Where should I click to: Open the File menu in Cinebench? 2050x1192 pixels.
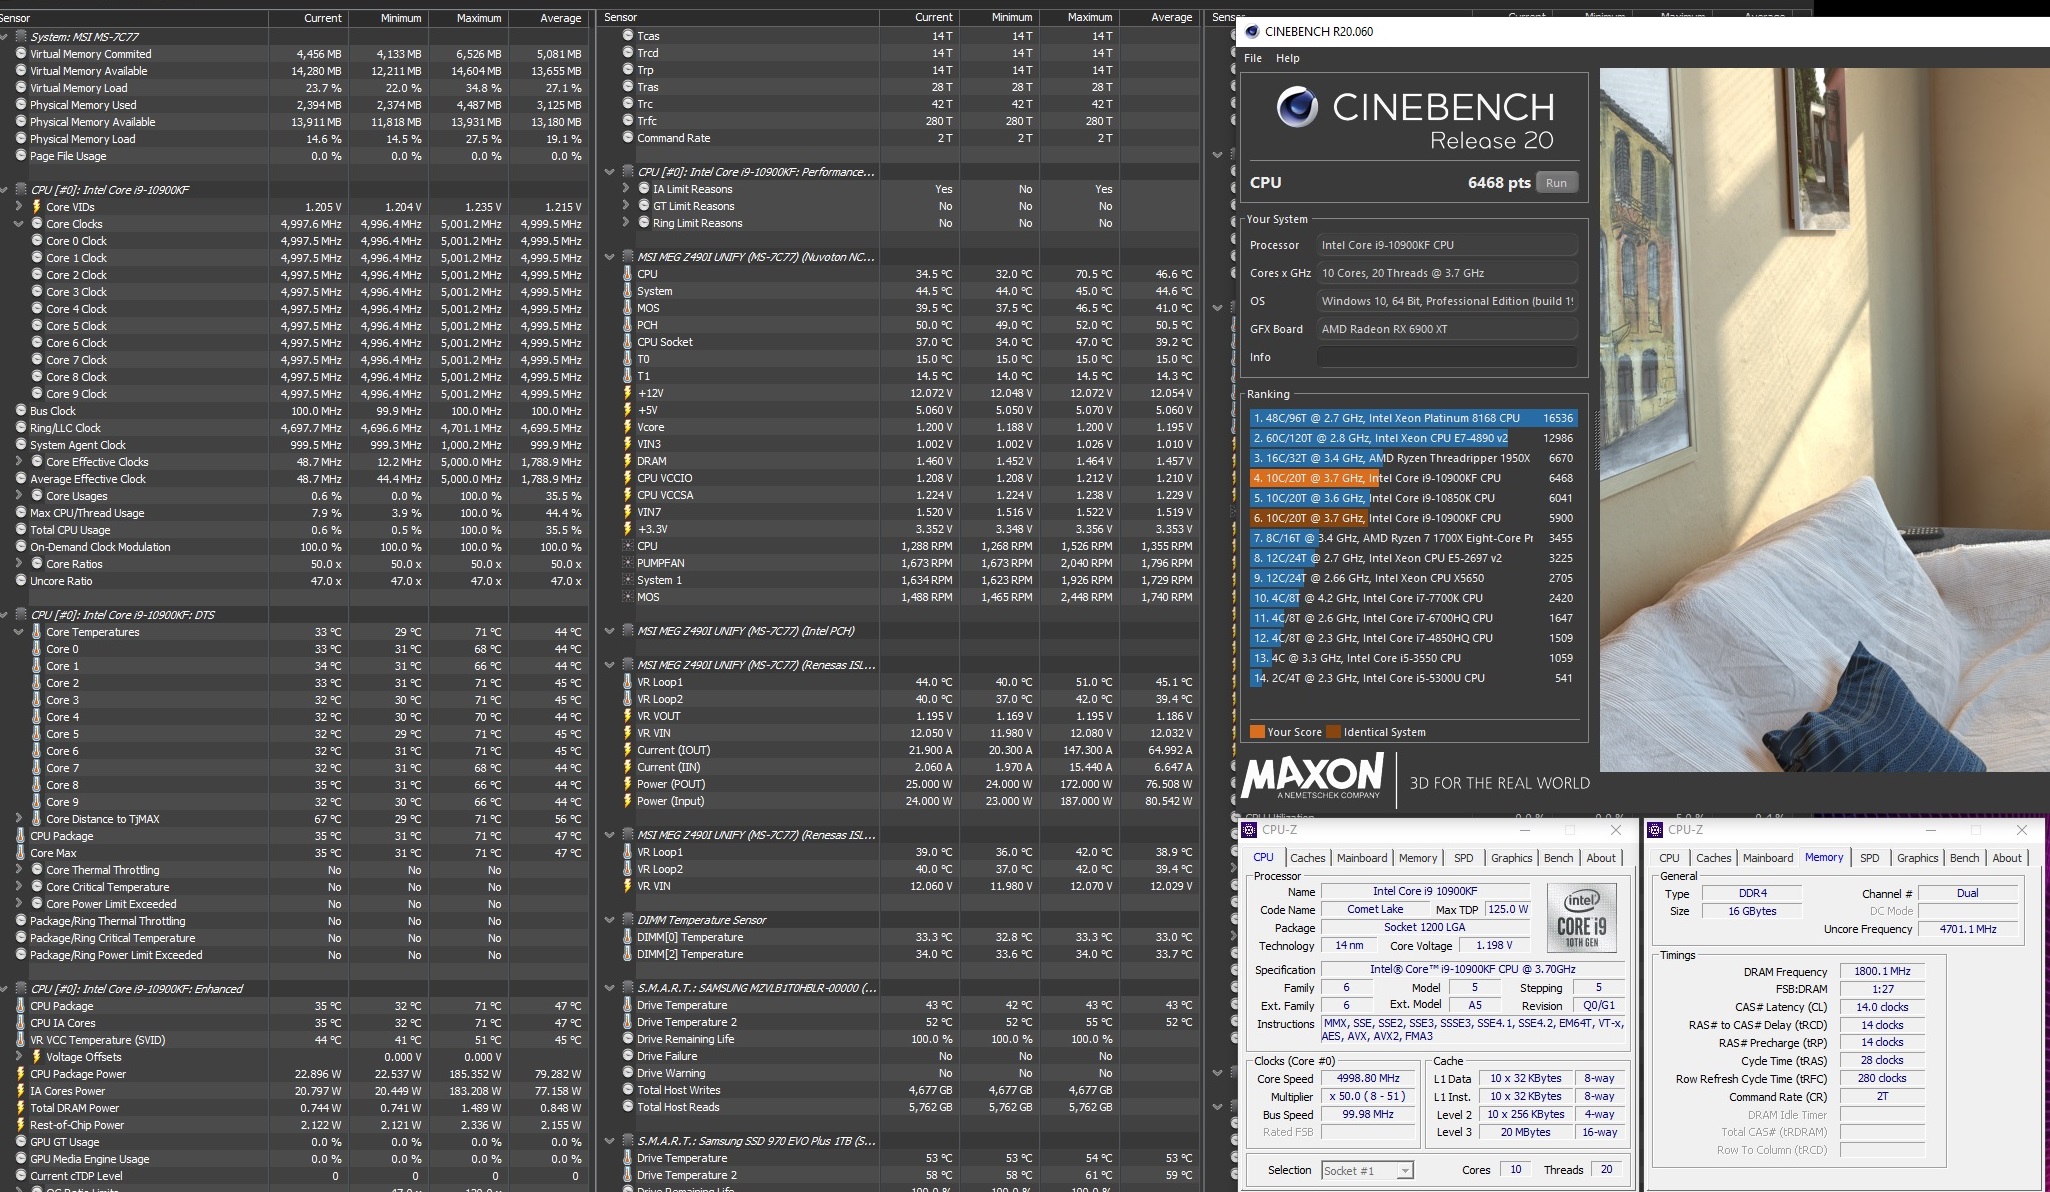coord(1252,58)
